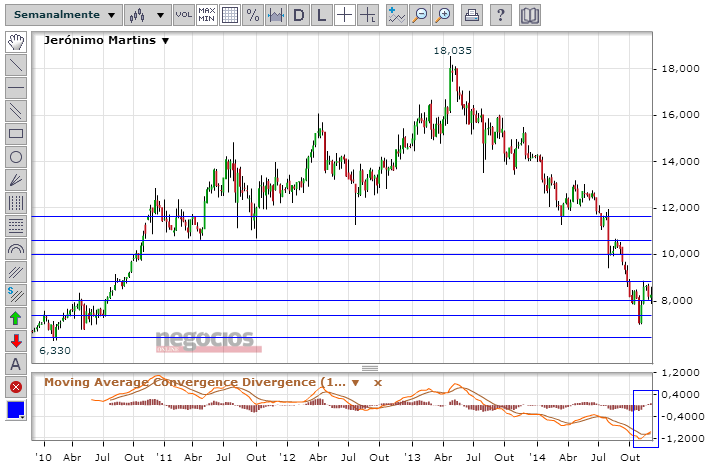Select the A text annotation tool
Screen dimensions: 713x468
(x=16, y=364)
